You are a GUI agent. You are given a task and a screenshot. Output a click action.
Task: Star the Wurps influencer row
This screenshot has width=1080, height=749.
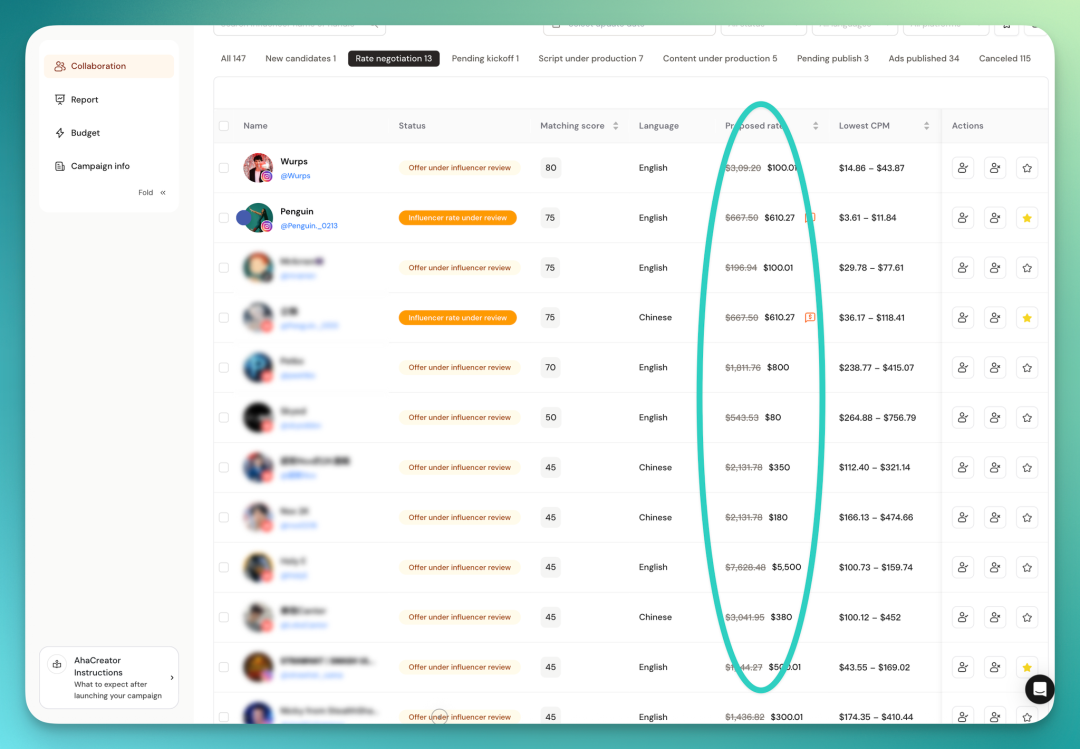coord(1027,168)
